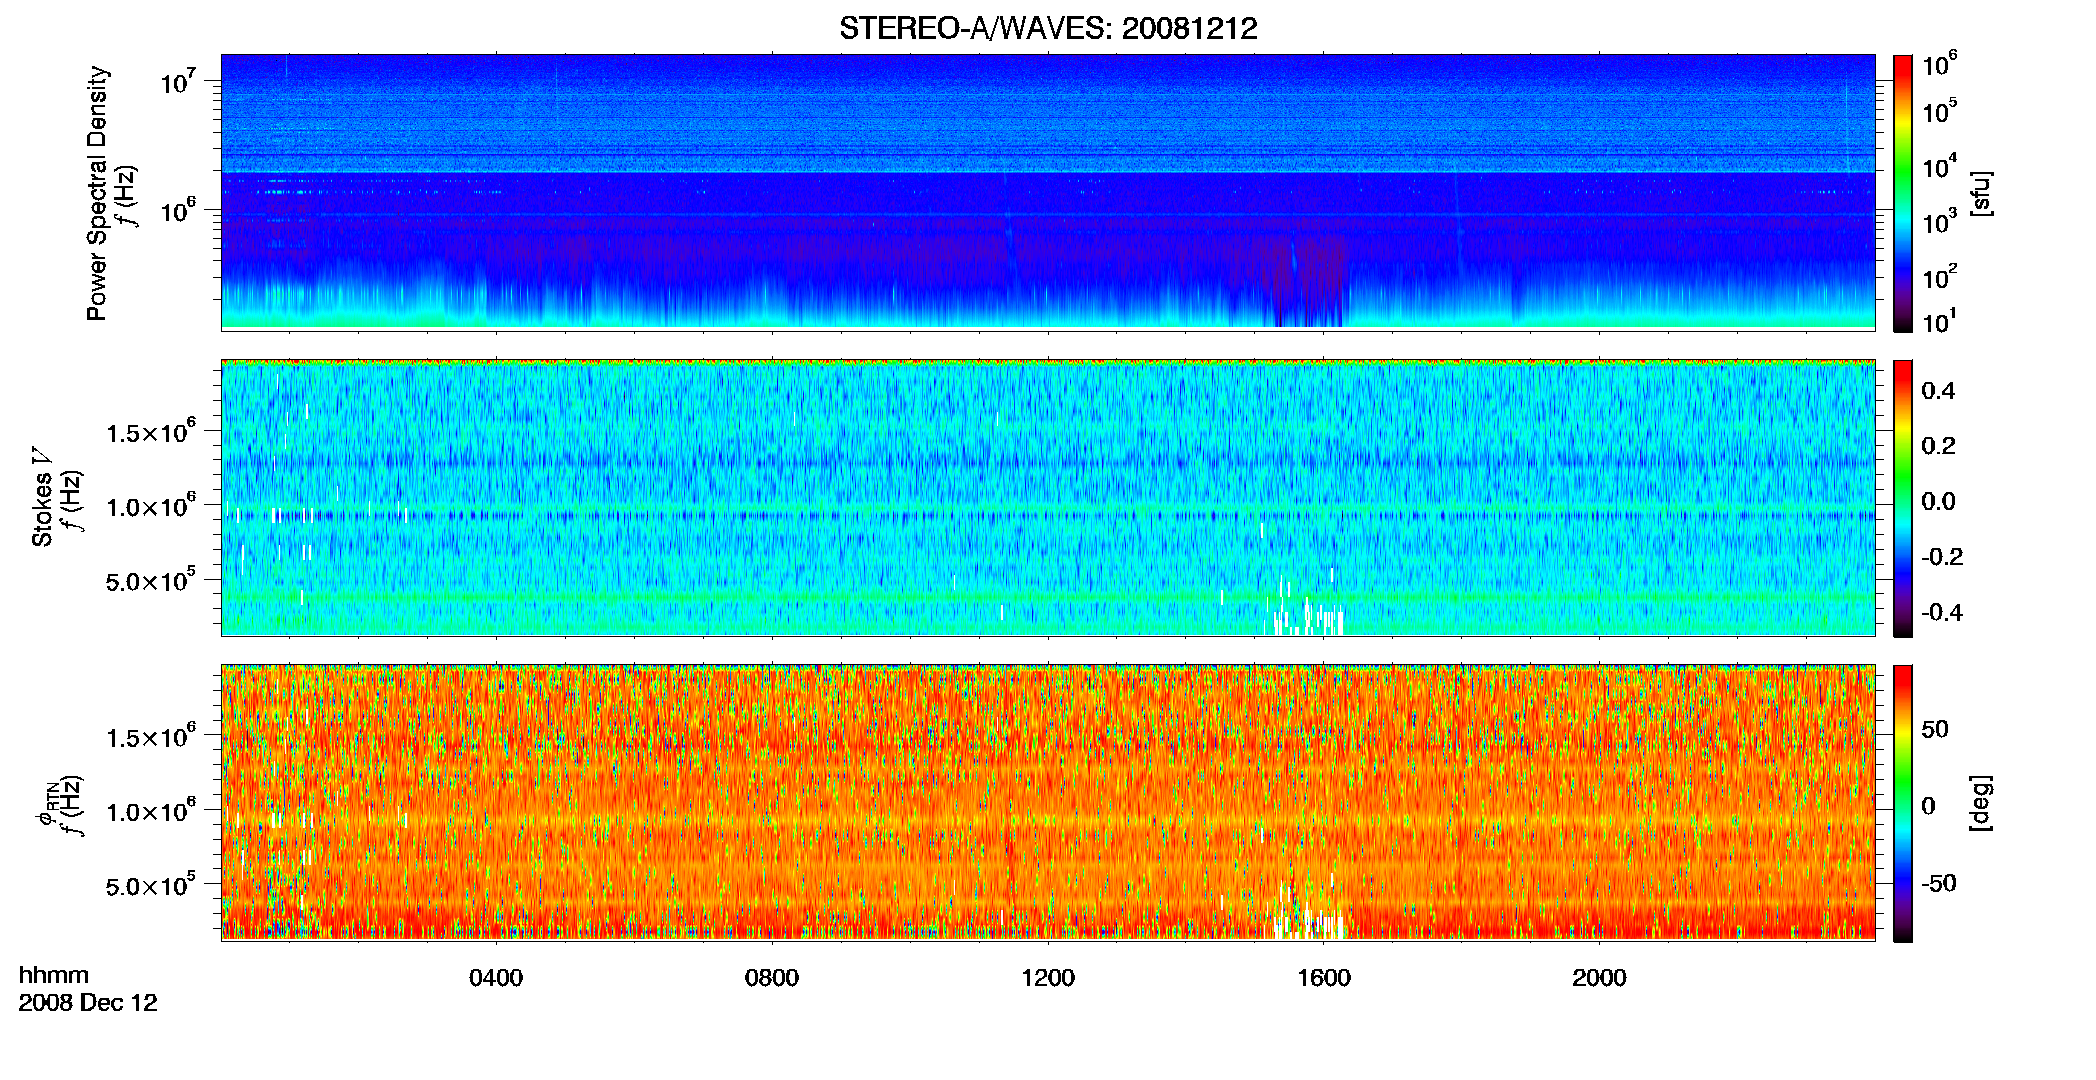Click the 0400 time axis label
The height and width of the screenshot is (1080, 2096).
(x=496, y=978)
